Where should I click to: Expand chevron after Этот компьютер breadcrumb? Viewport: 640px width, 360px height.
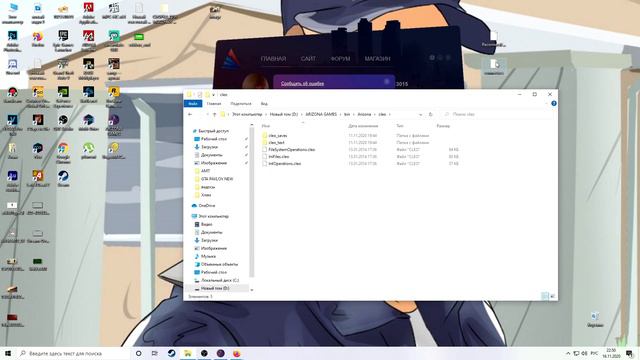[x=266, y=114]
